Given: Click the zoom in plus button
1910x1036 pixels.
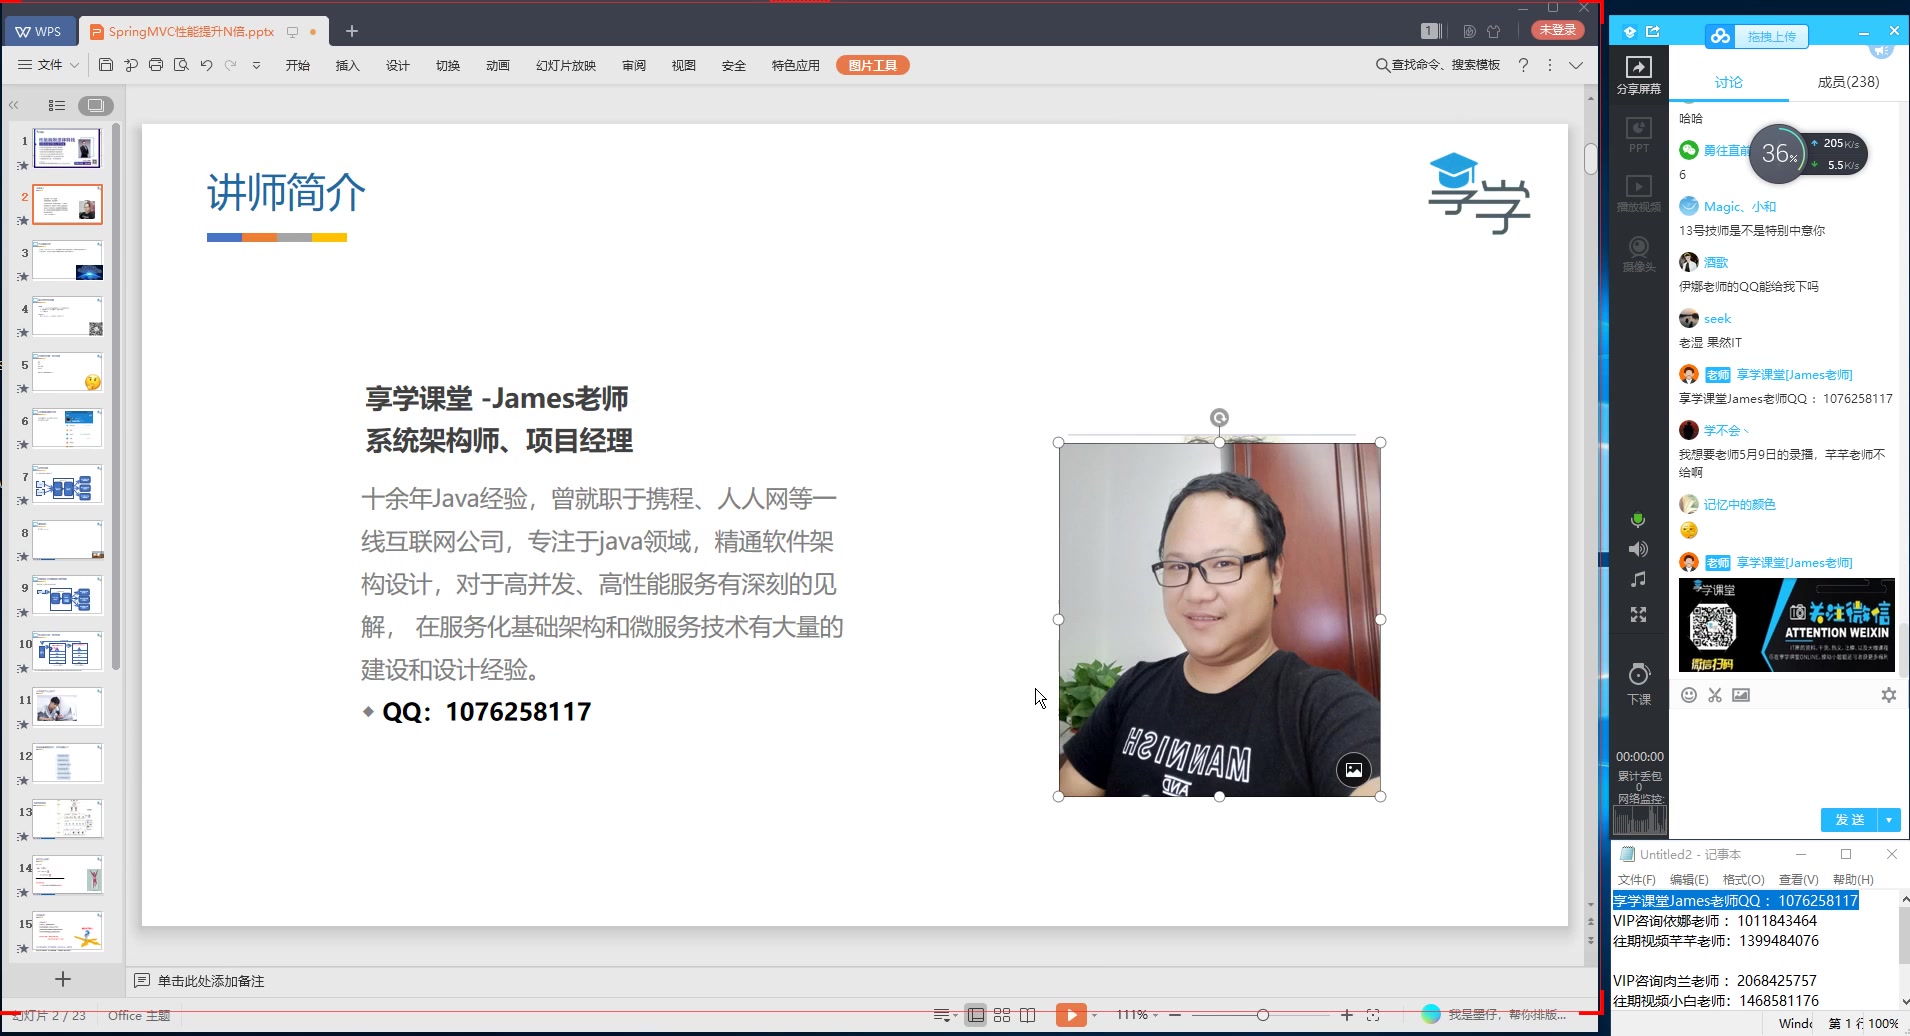Looking at the screenshot, I should click(x=1347, y=1015).
